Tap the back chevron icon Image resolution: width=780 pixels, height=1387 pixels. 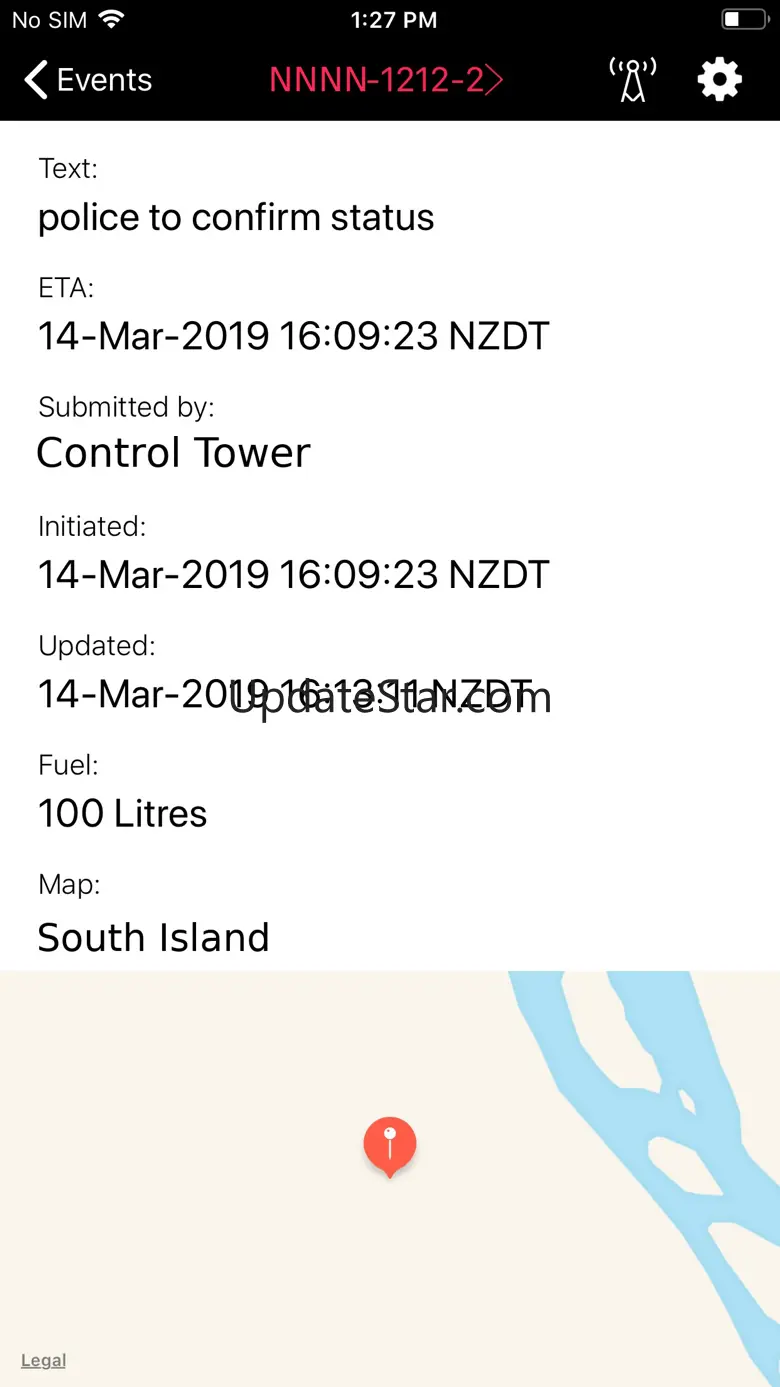[x=36, y=80]
